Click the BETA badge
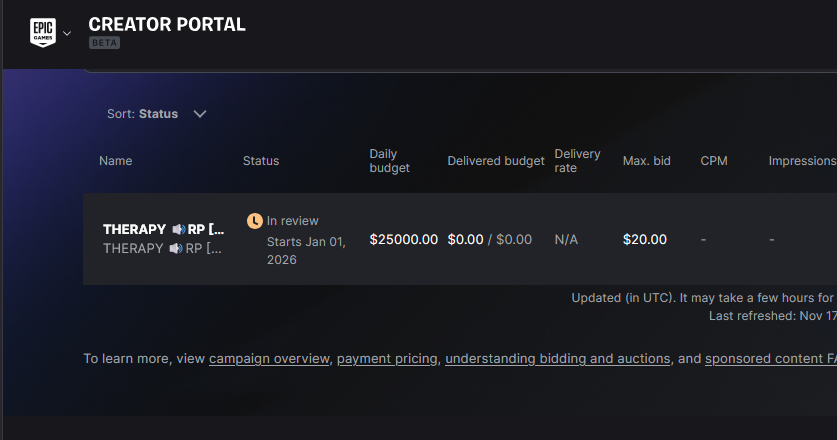Image resolution: width=837 pixels, height=440 pixels. (105, 43)
